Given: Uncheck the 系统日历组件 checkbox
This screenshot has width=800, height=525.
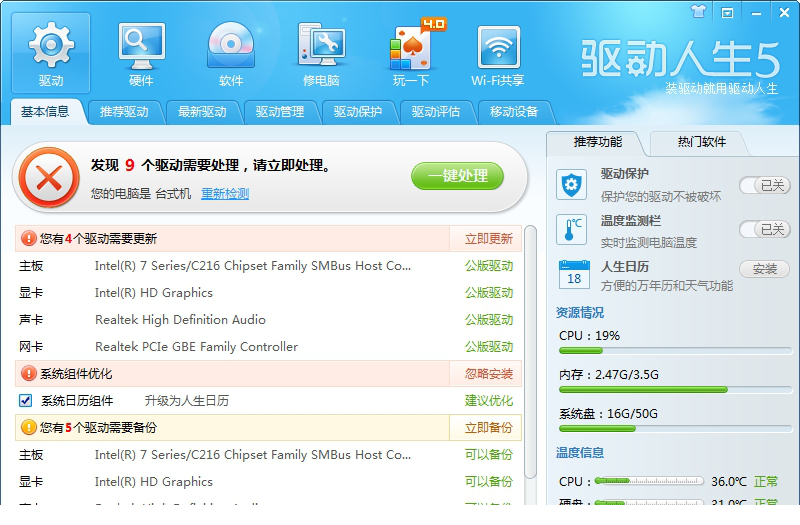Looking at the screenshot, I should point(26,401).
